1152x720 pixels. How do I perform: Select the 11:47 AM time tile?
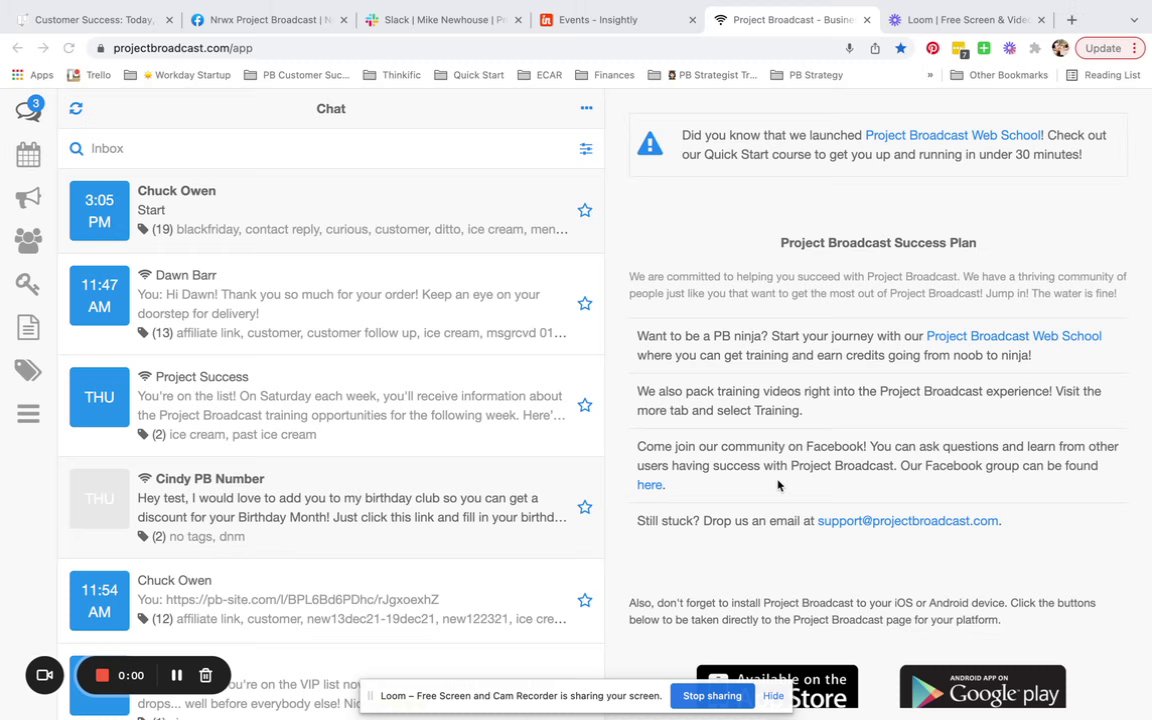99,295
